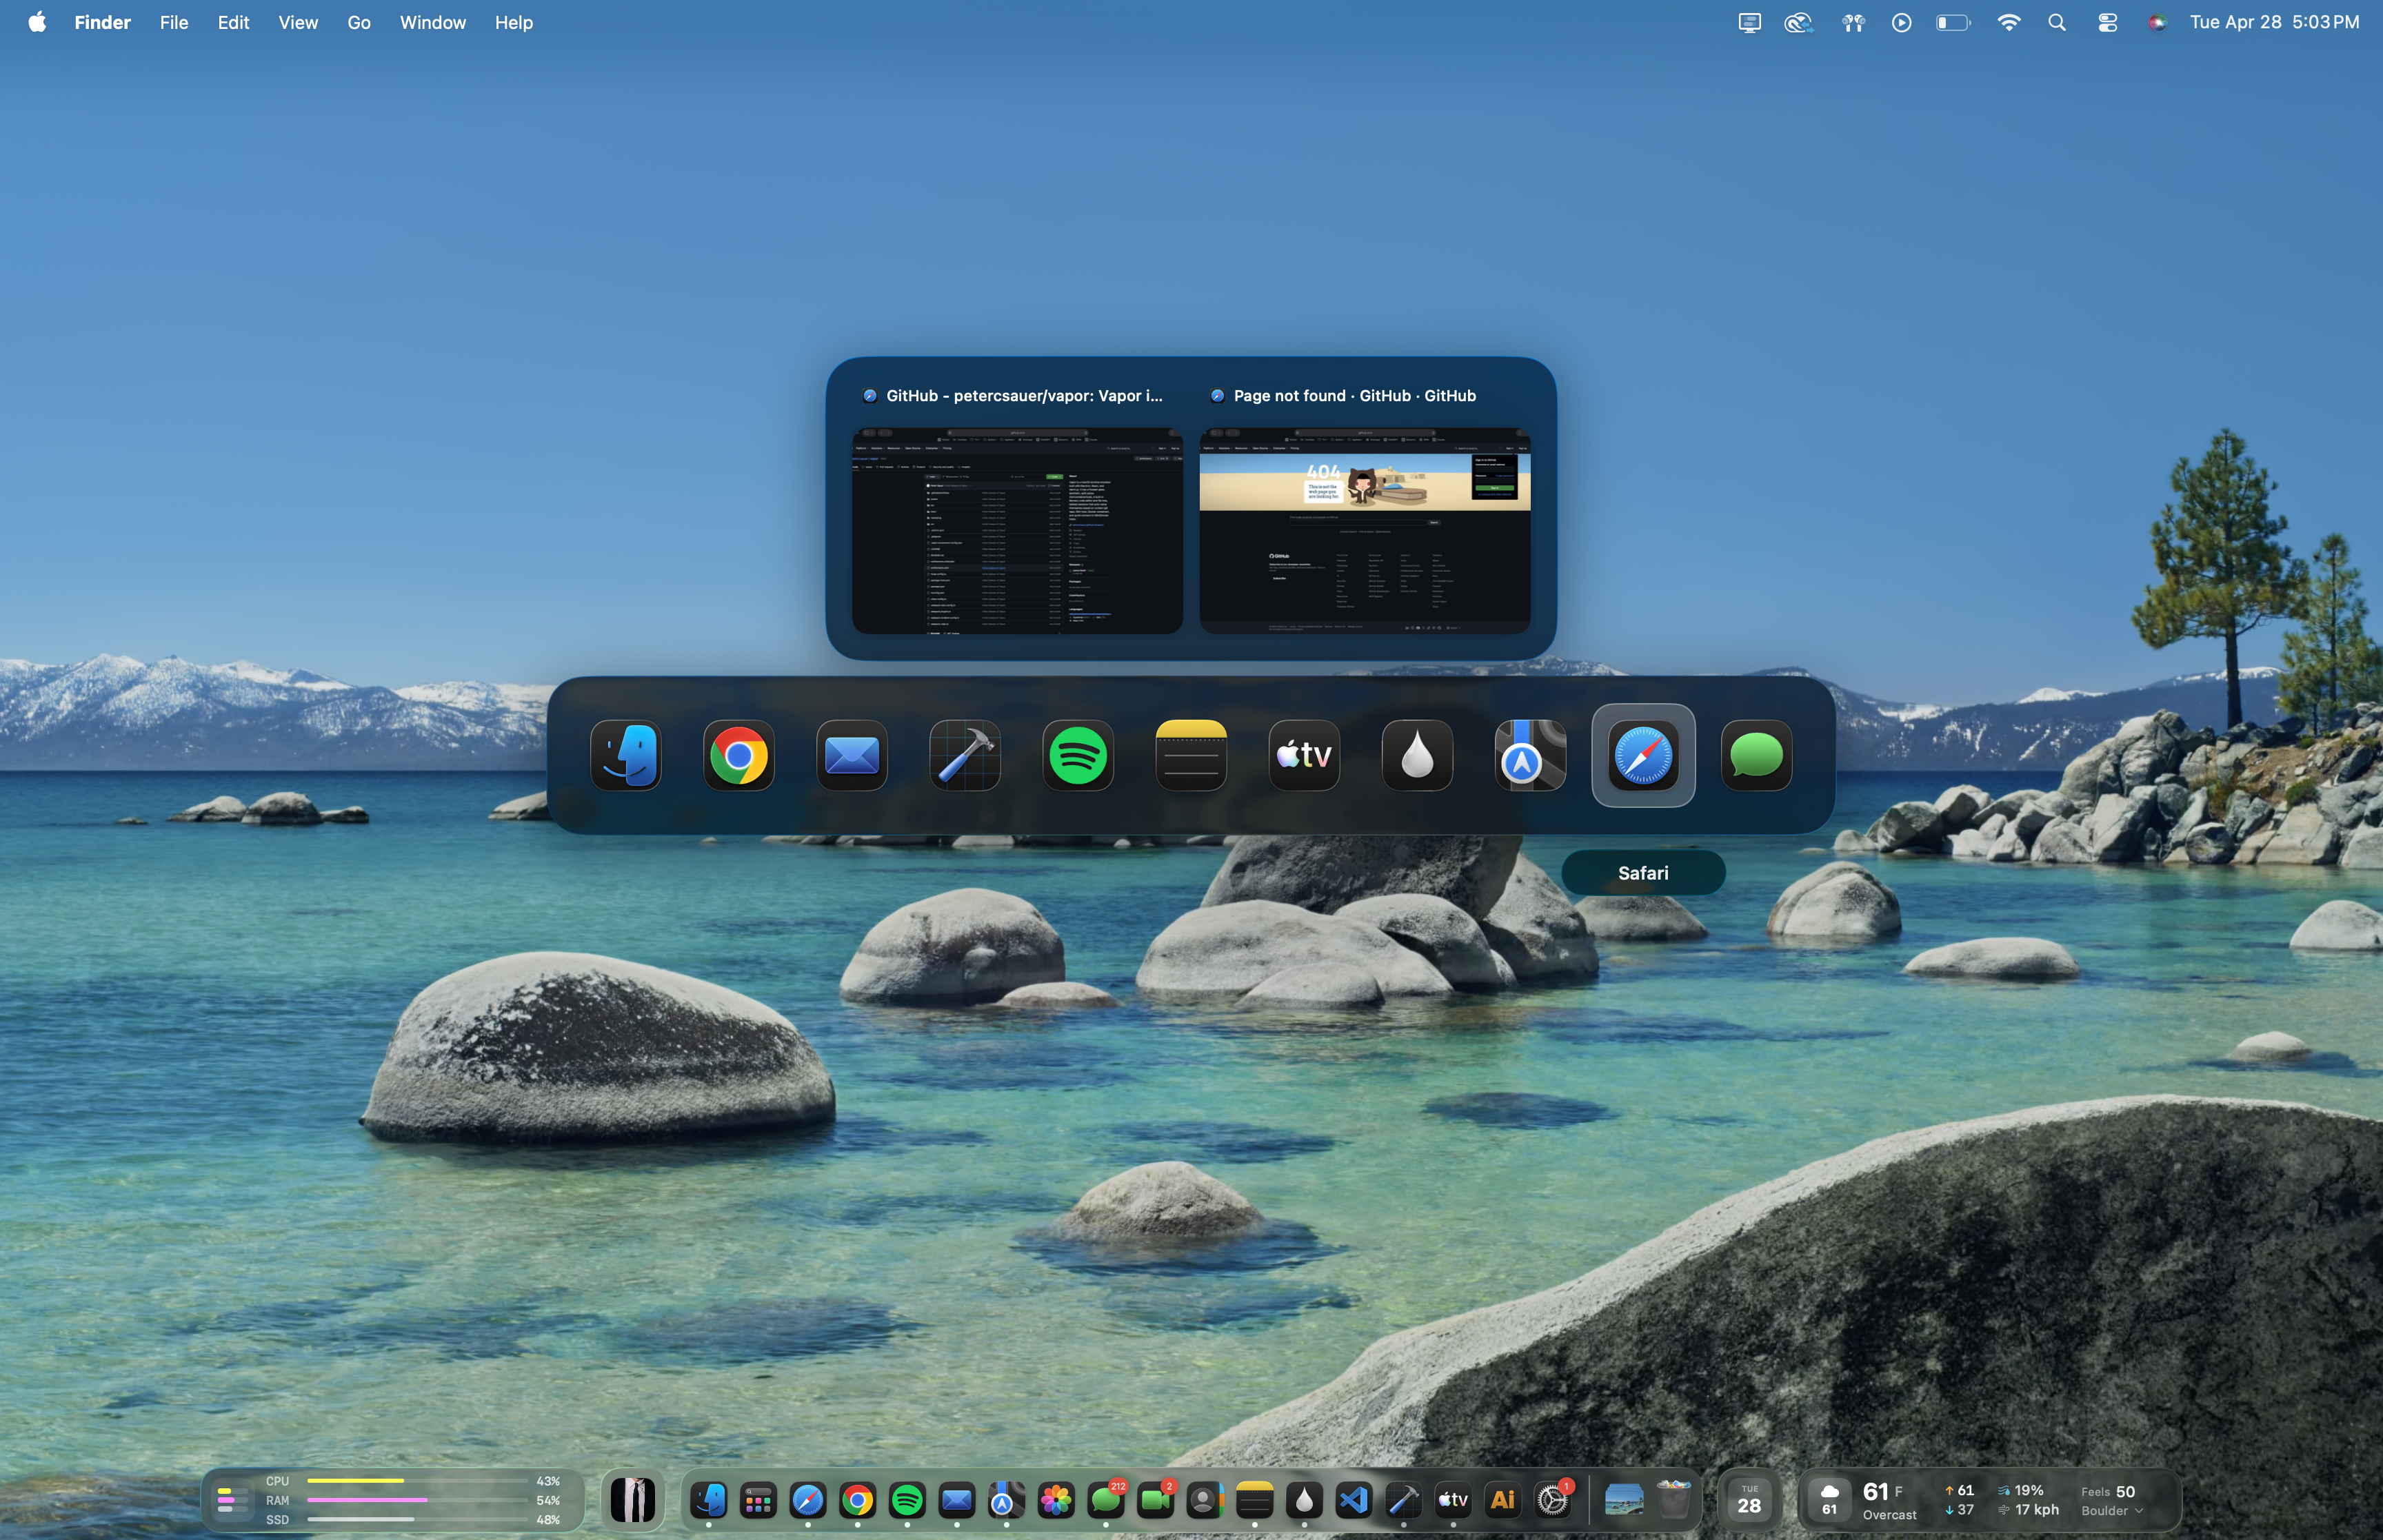Viewport: 2383px width, 1540px height.
Task: Toggle the Wi-Fi menu bar item
Action: coord(2008,22)
